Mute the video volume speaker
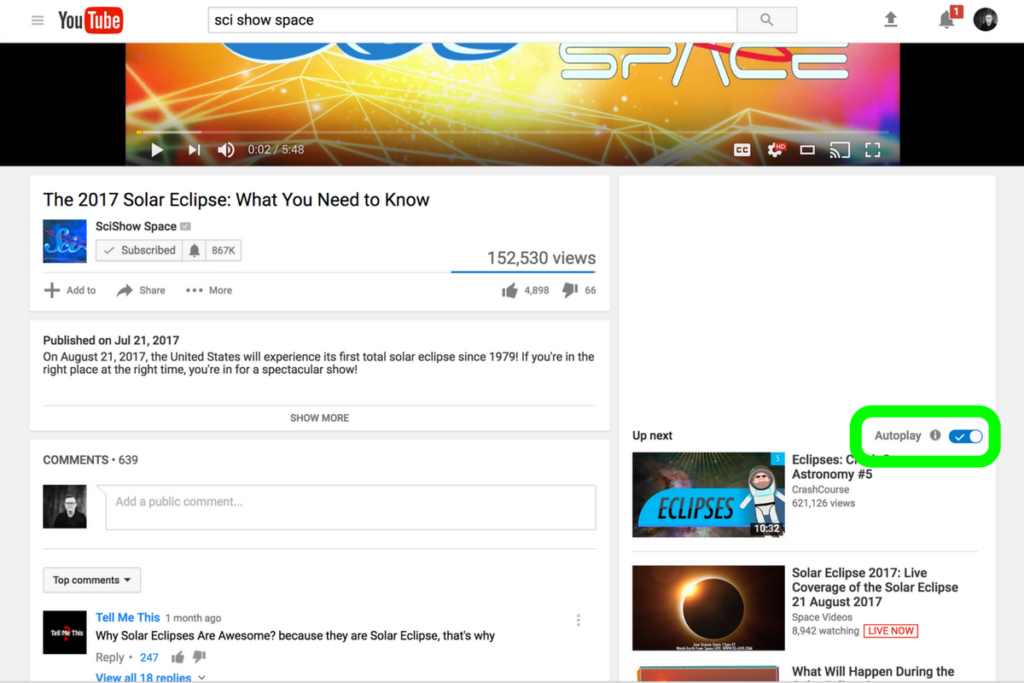This screenshot has width=1024, height=683. point(226,150)
